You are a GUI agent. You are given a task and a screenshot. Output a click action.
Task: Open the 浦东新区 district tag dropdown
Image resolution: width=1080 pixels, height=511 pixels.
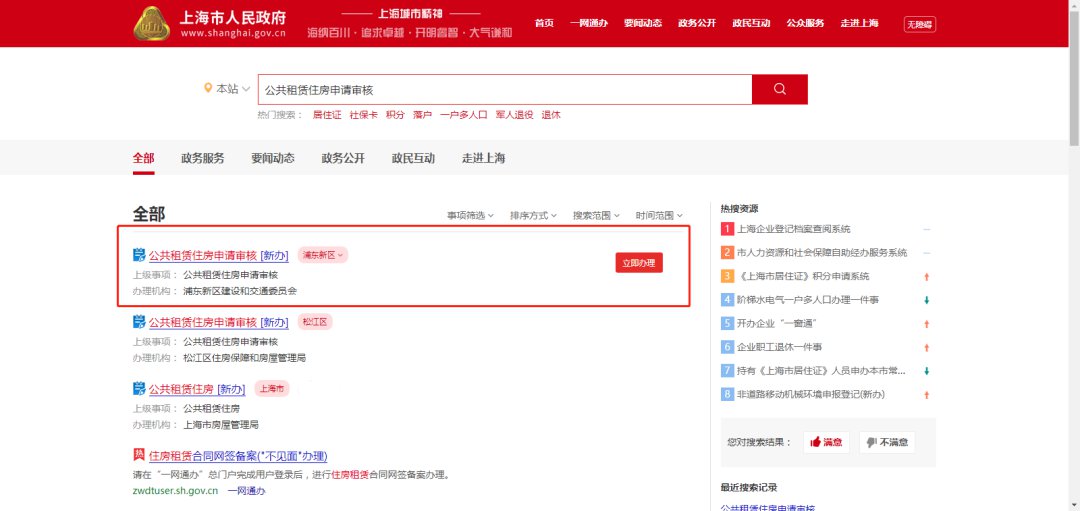(323, 255)
